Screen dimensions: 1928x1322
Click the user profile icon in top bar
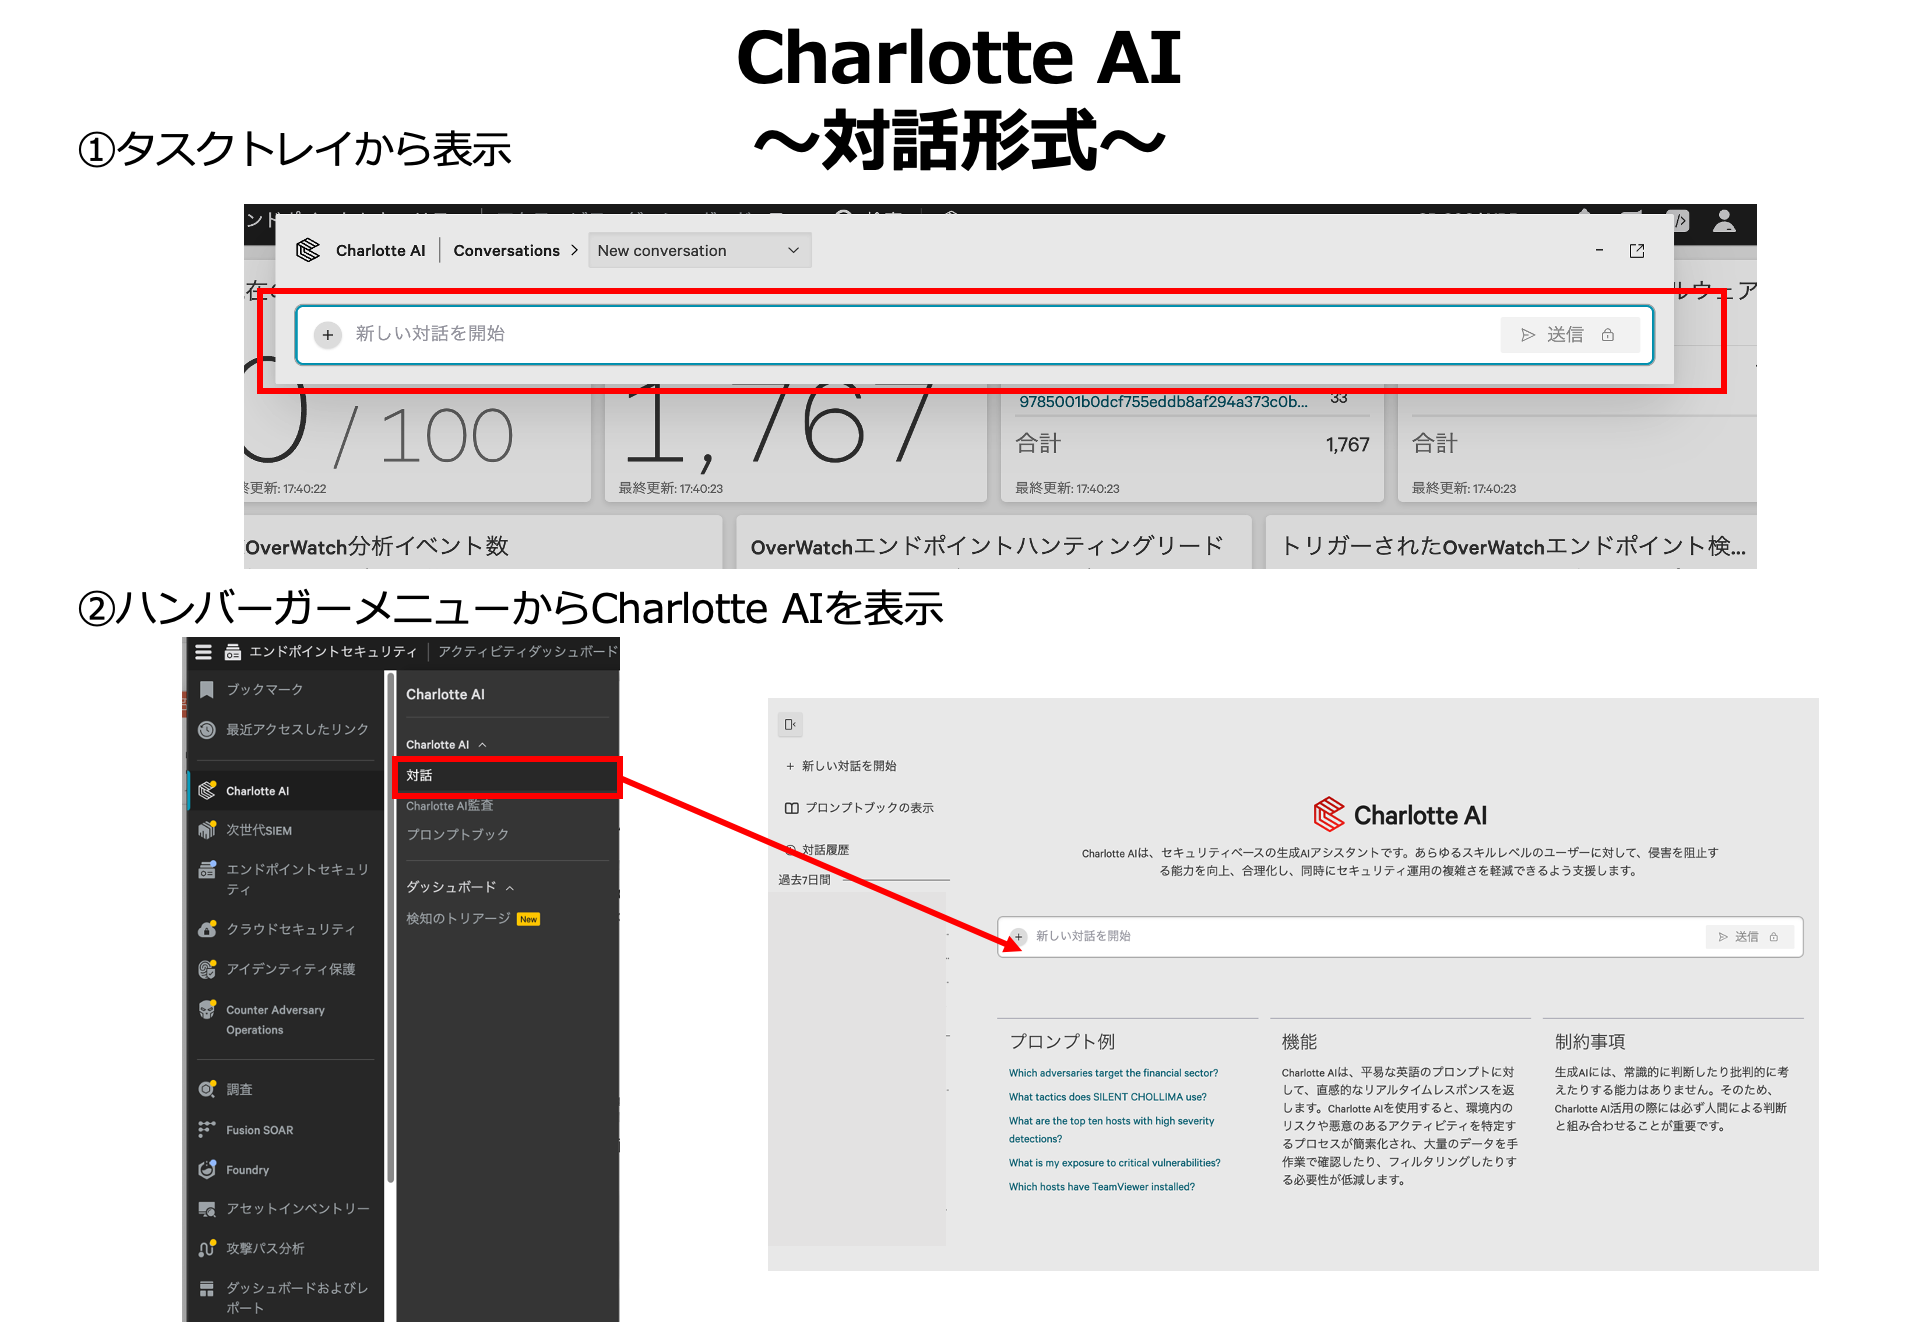1724,221
